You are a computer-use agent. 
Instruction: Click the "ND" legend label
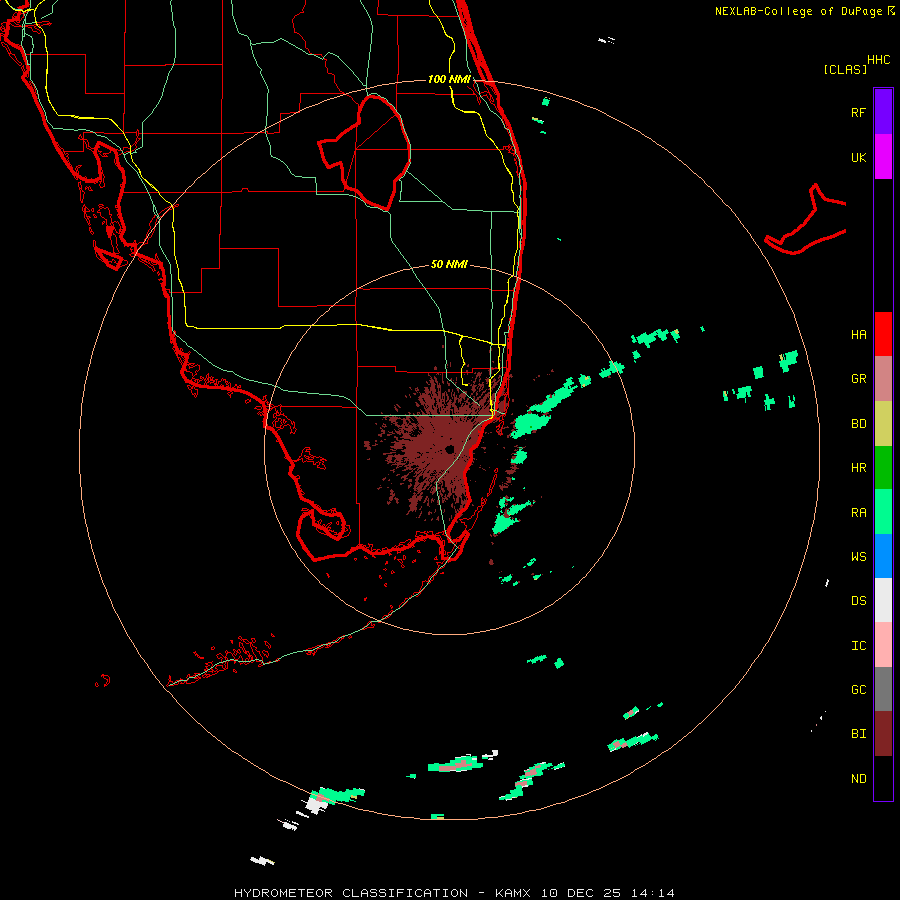click(x=858, y=778)
